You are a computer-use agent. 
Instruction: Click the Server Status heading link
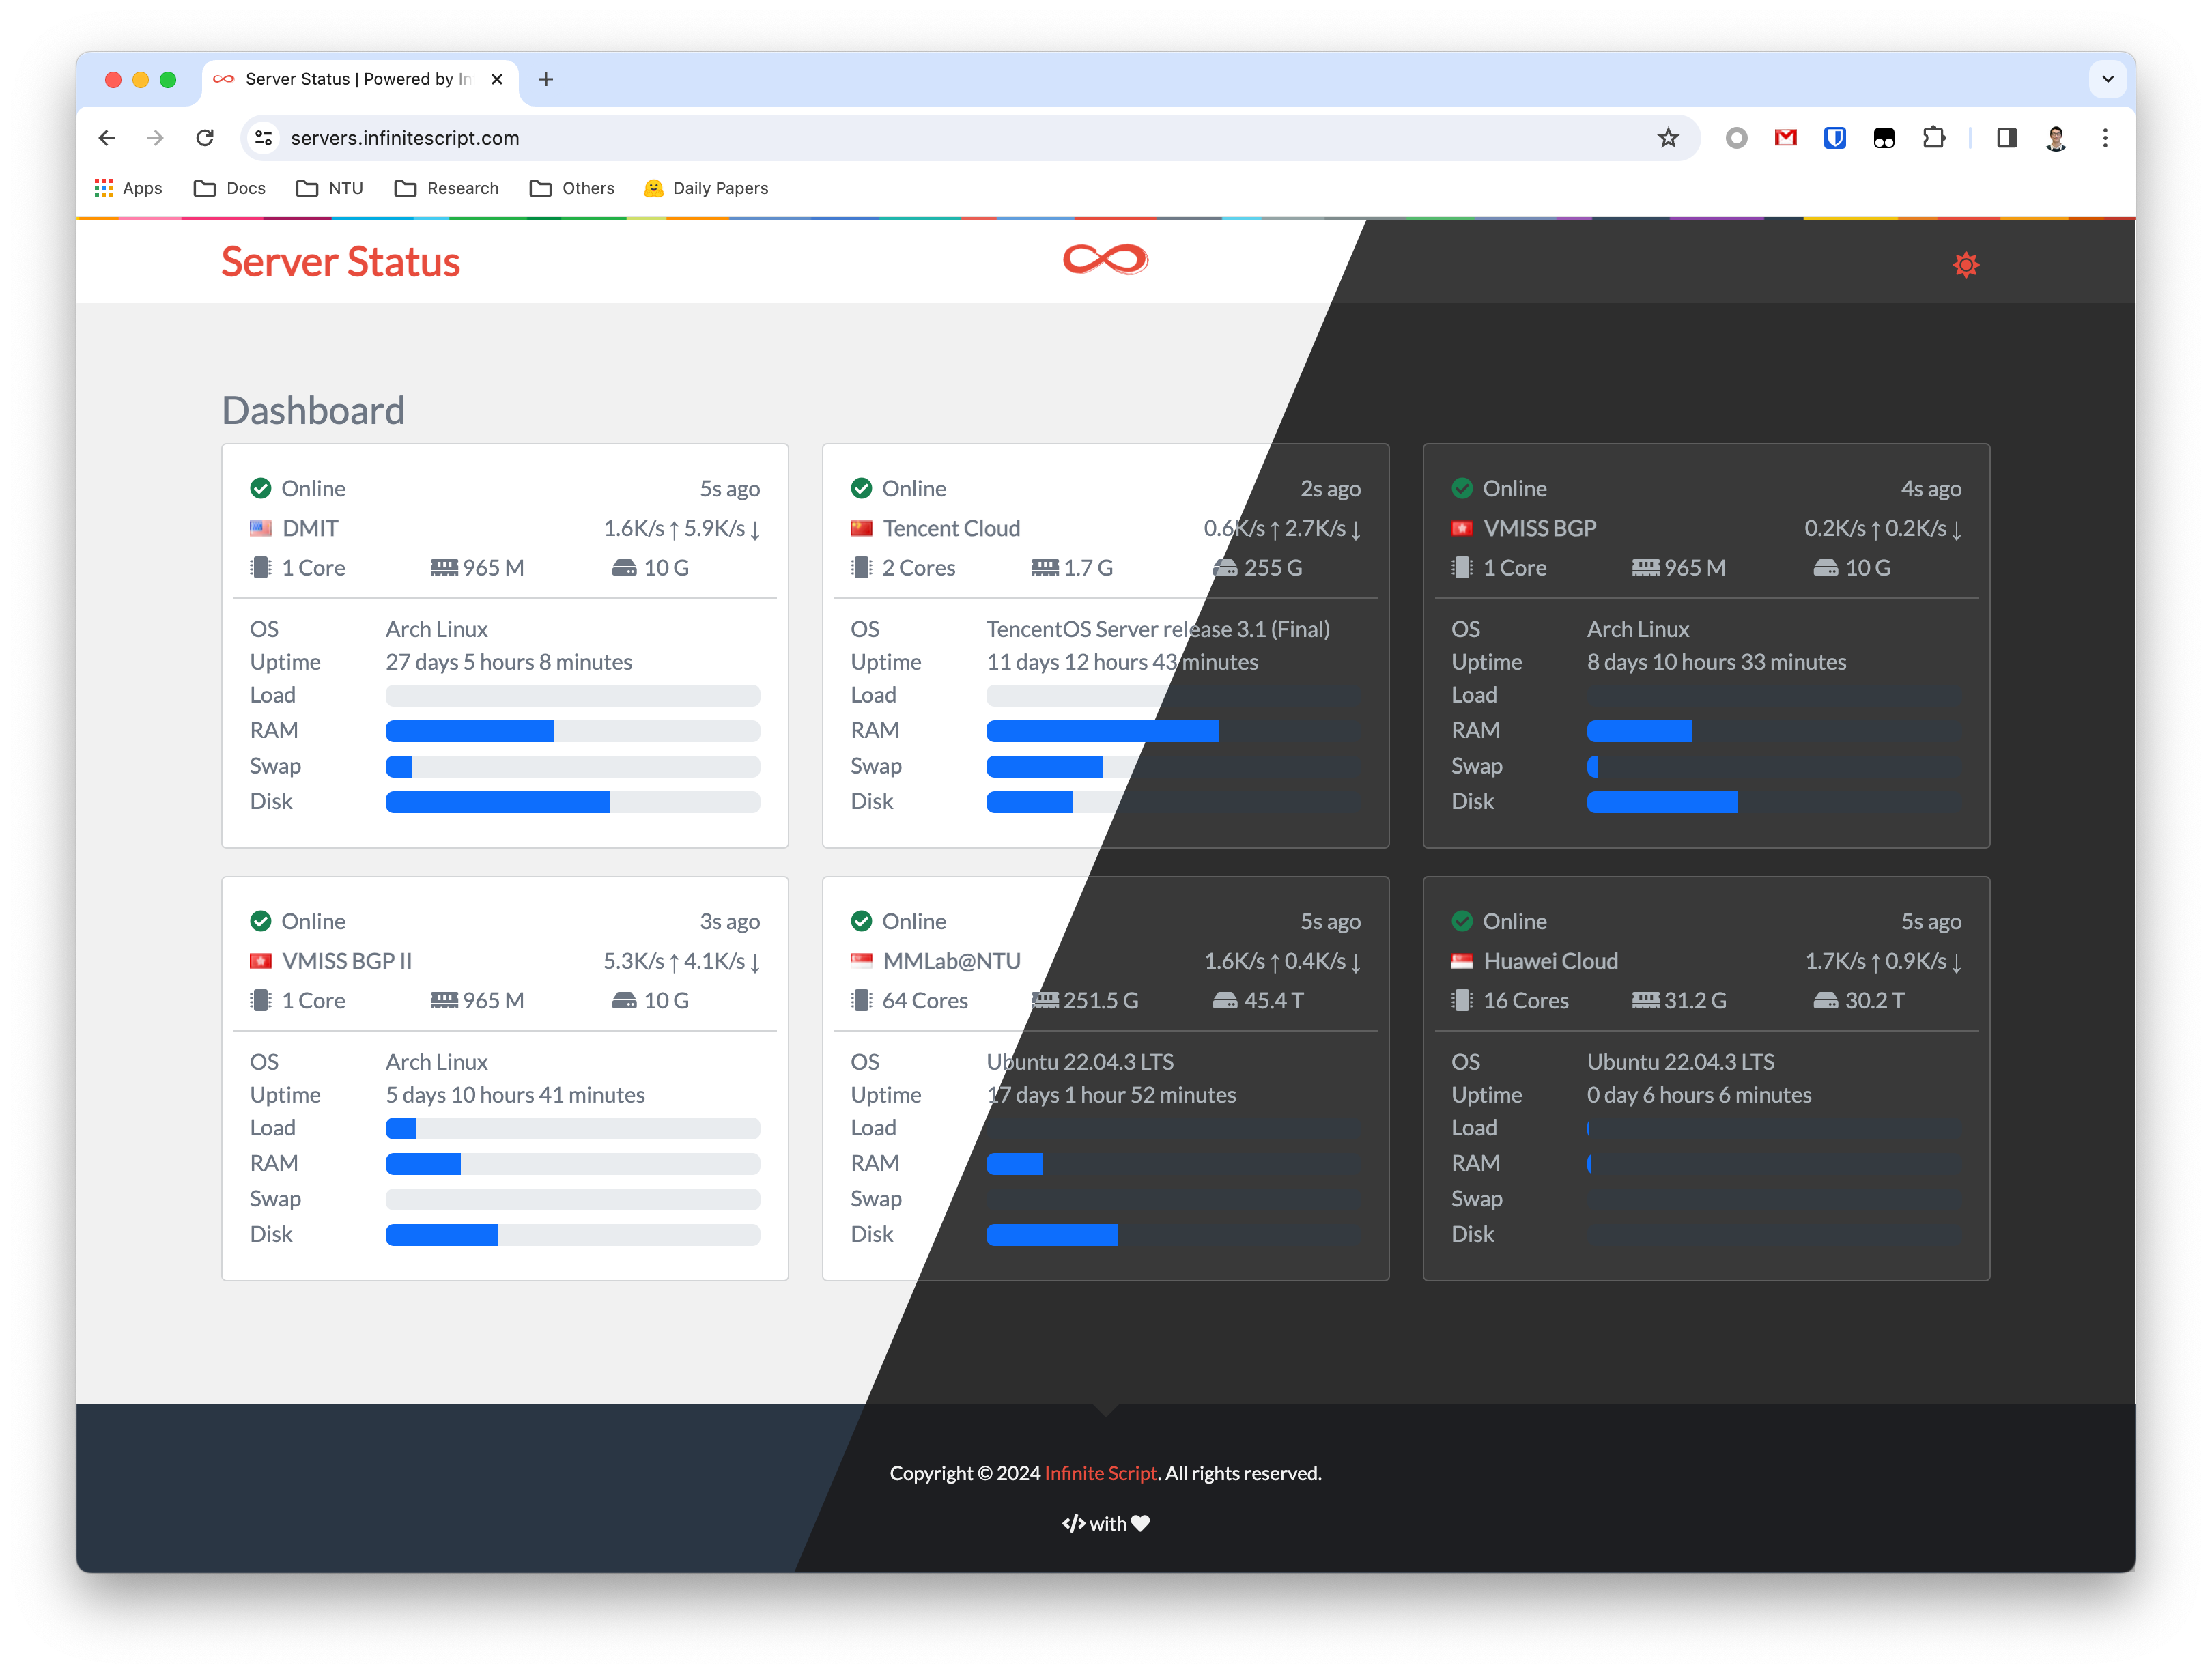tap(340, 262)
